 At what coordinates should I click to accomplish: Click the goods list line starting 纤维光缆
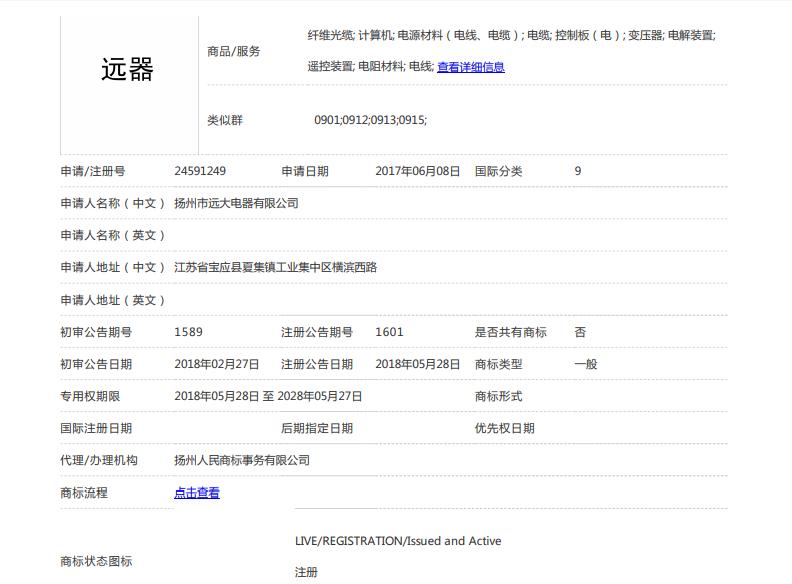tap(512, 35)
